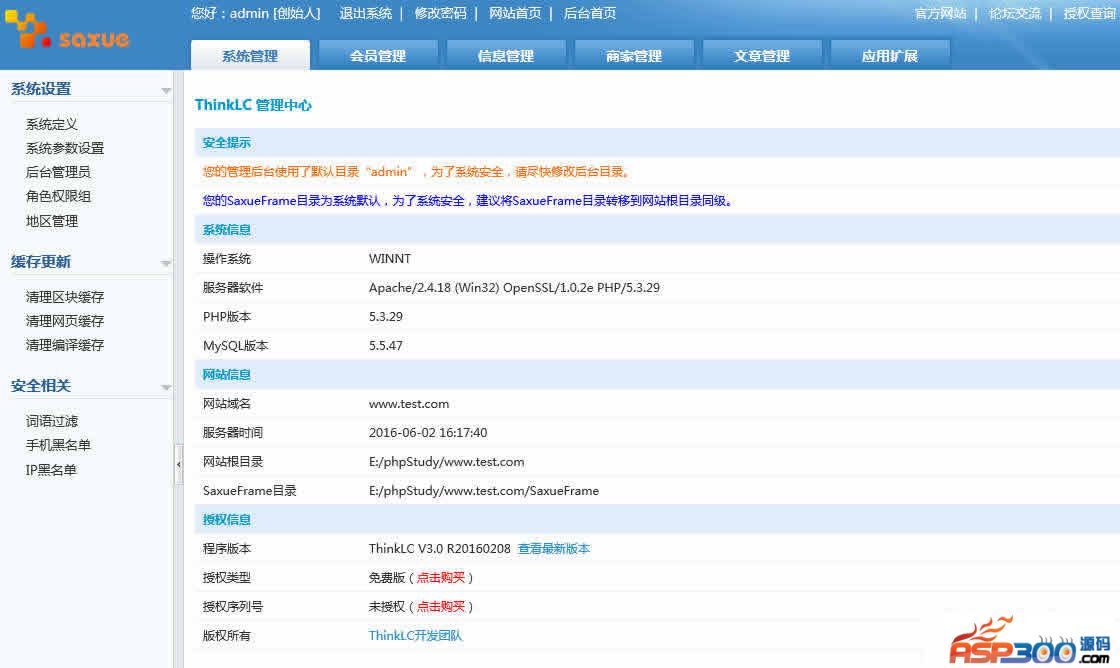Image resolution: width=1120 pixels, height=668 pixels.
Task: Click the Saxue logo icon
Action: tap(27, 31)
